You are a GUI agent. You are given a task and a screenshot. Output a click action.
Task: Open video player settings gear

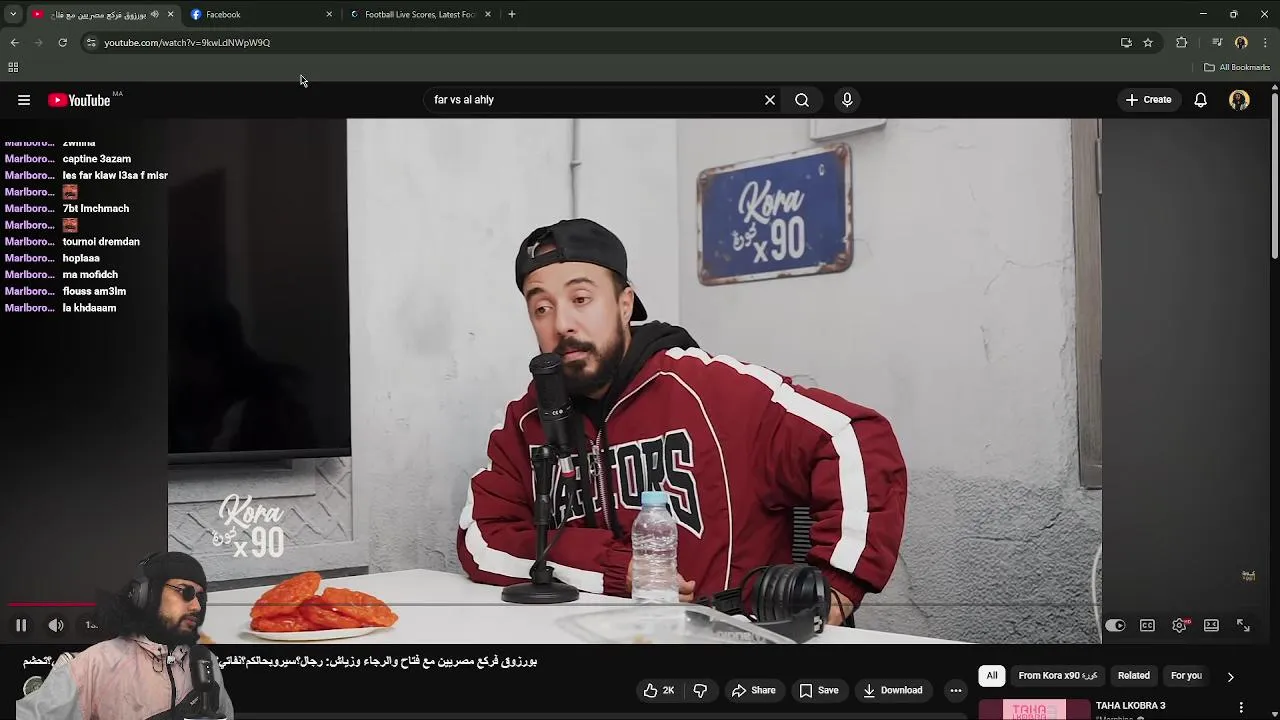tap(1180, 625)
